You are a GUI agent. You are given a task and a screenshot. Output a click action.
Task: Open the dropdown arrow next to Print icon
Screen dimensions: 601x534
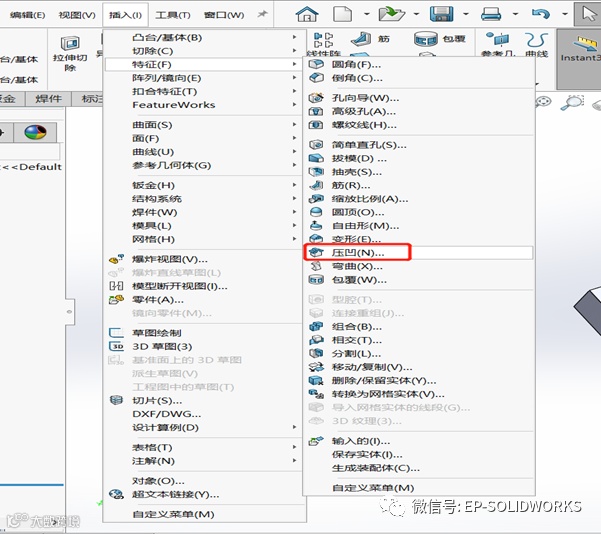click(515, 14)
